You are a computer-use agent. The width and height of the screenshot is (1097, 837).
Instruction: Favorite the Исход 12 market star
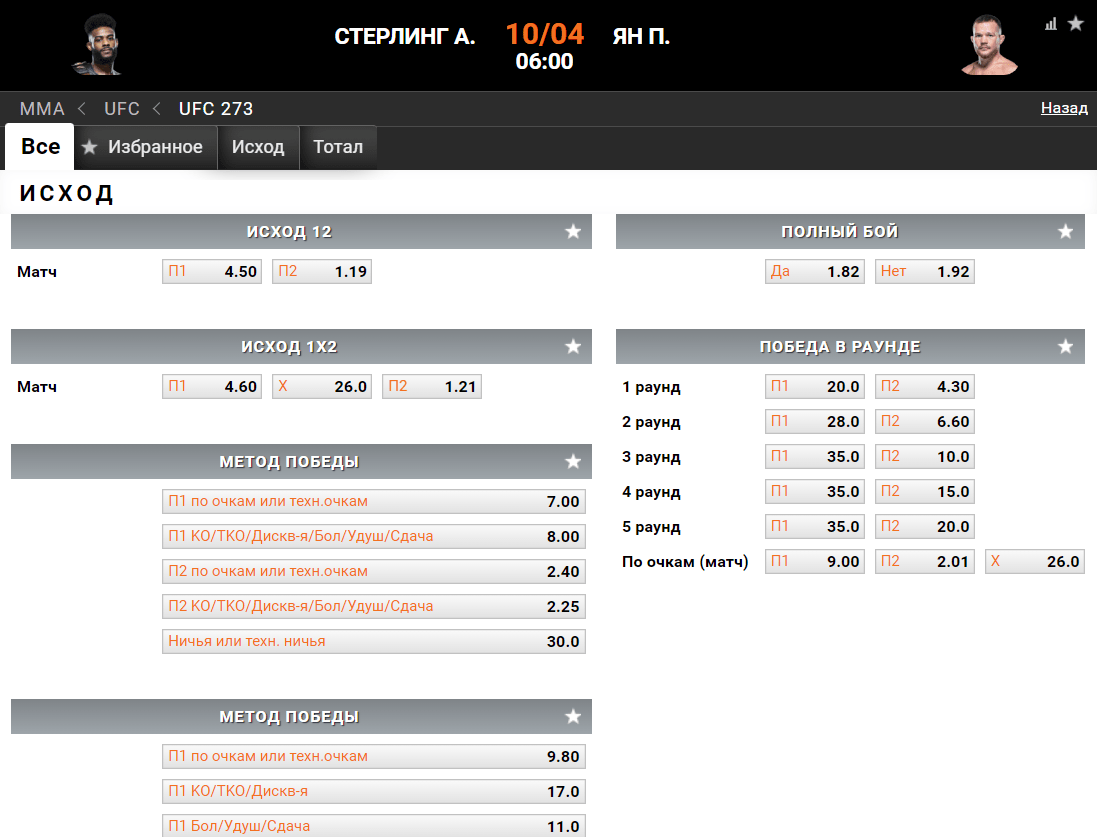(573, 232)
